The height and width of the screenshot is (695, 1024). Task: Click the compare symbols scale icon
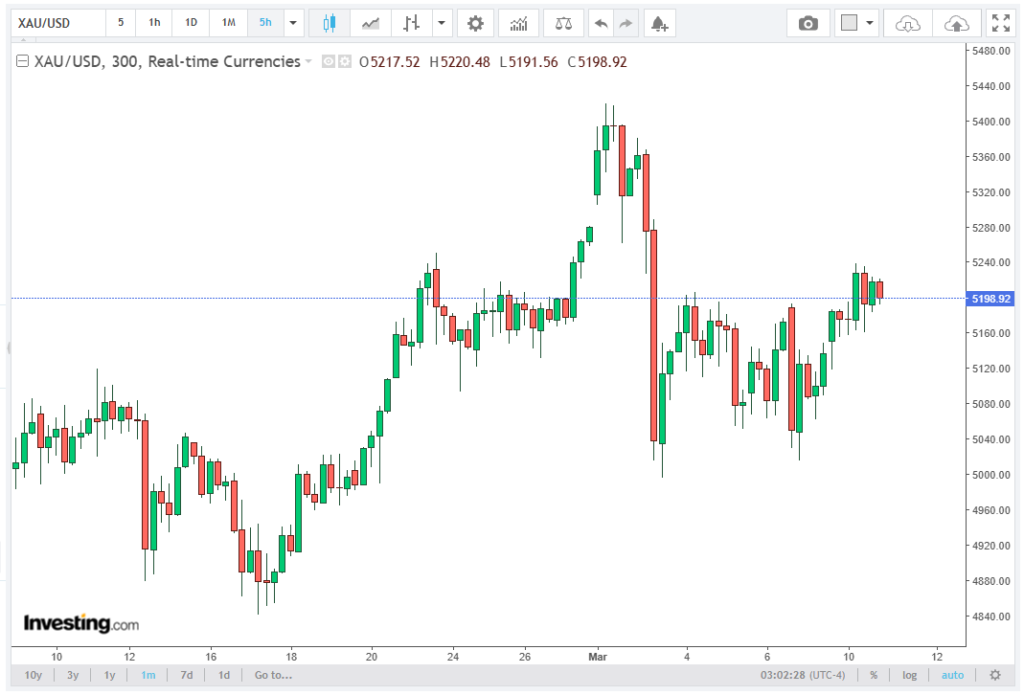coord(564,23)
